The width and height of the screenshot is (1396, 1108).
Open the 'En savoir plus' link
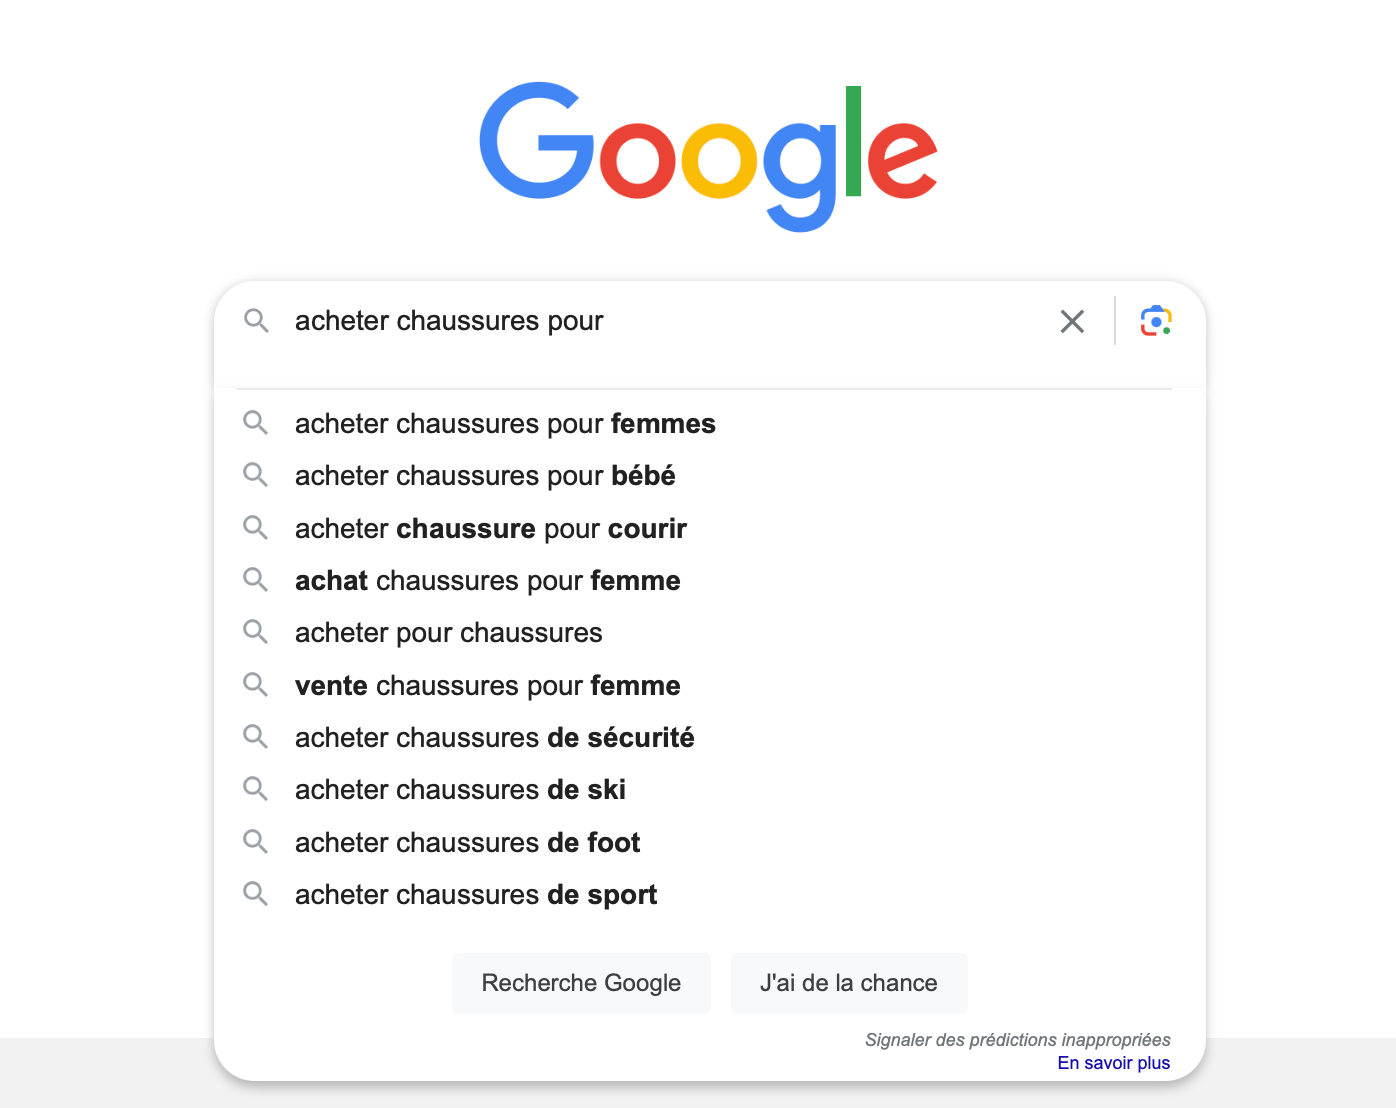point(1114,1063)
